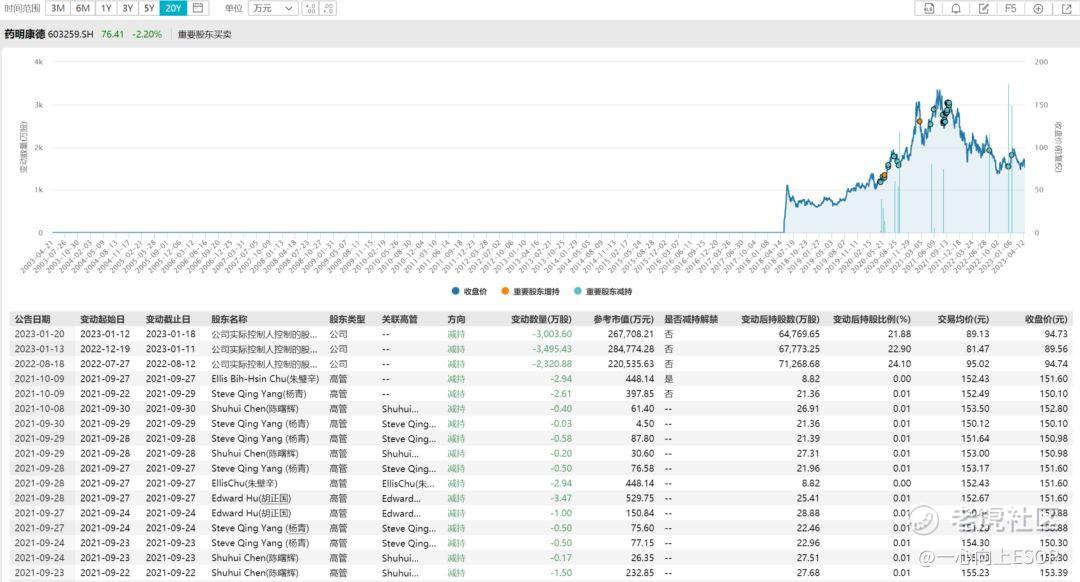
Task: Sort by 股东名称 column header
Action: tap(229, 320)
